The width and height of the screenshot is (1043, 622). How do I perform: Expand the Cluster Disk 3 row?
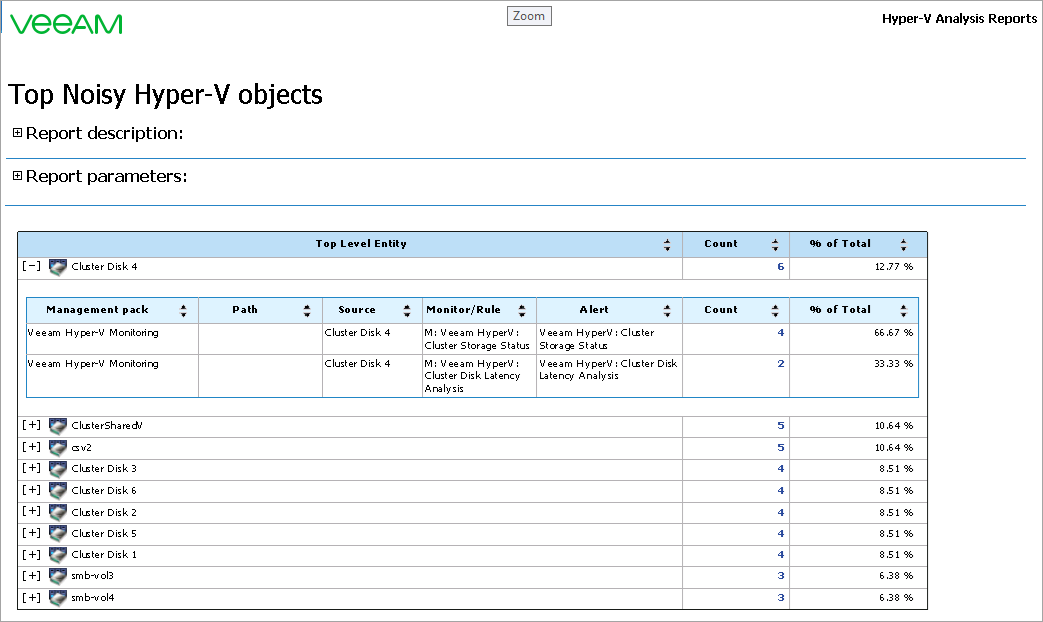tap(31, 468)
